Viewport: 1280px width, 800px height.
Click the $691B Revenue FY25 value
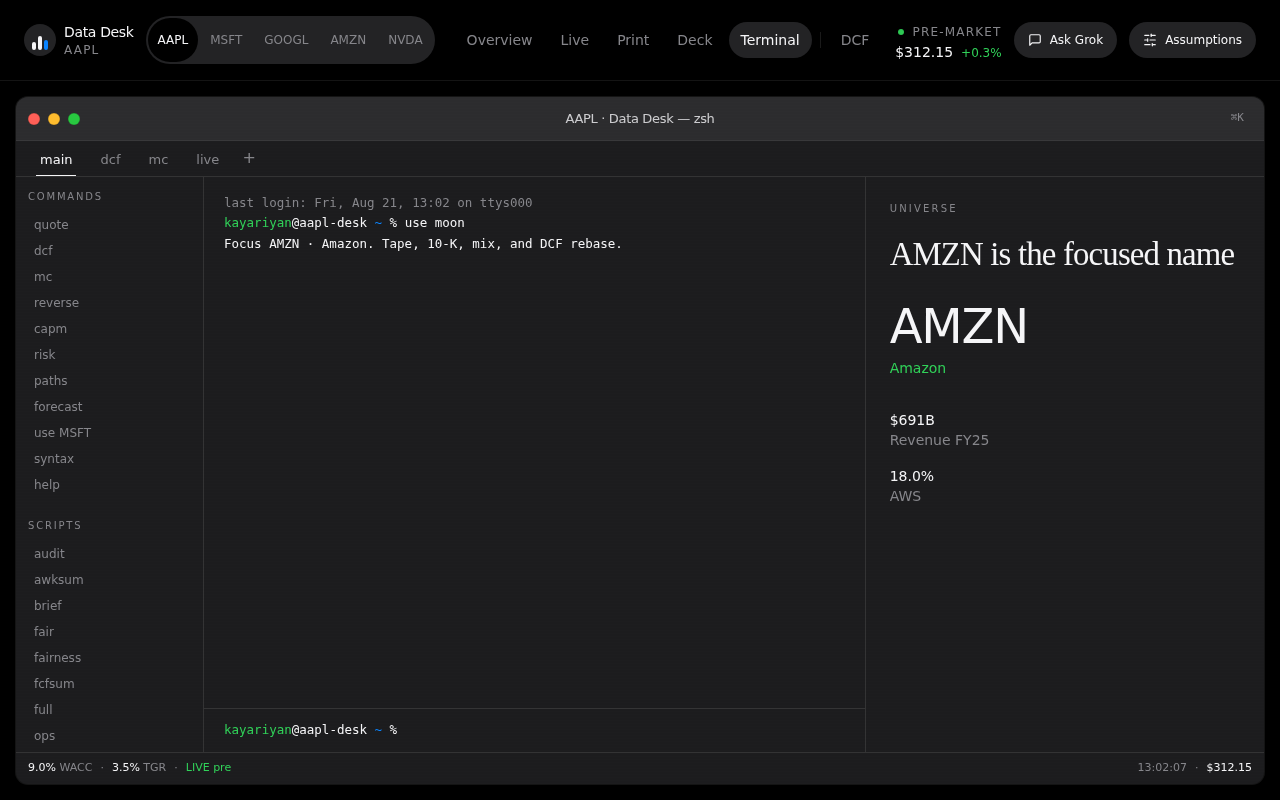click(912, 420)
